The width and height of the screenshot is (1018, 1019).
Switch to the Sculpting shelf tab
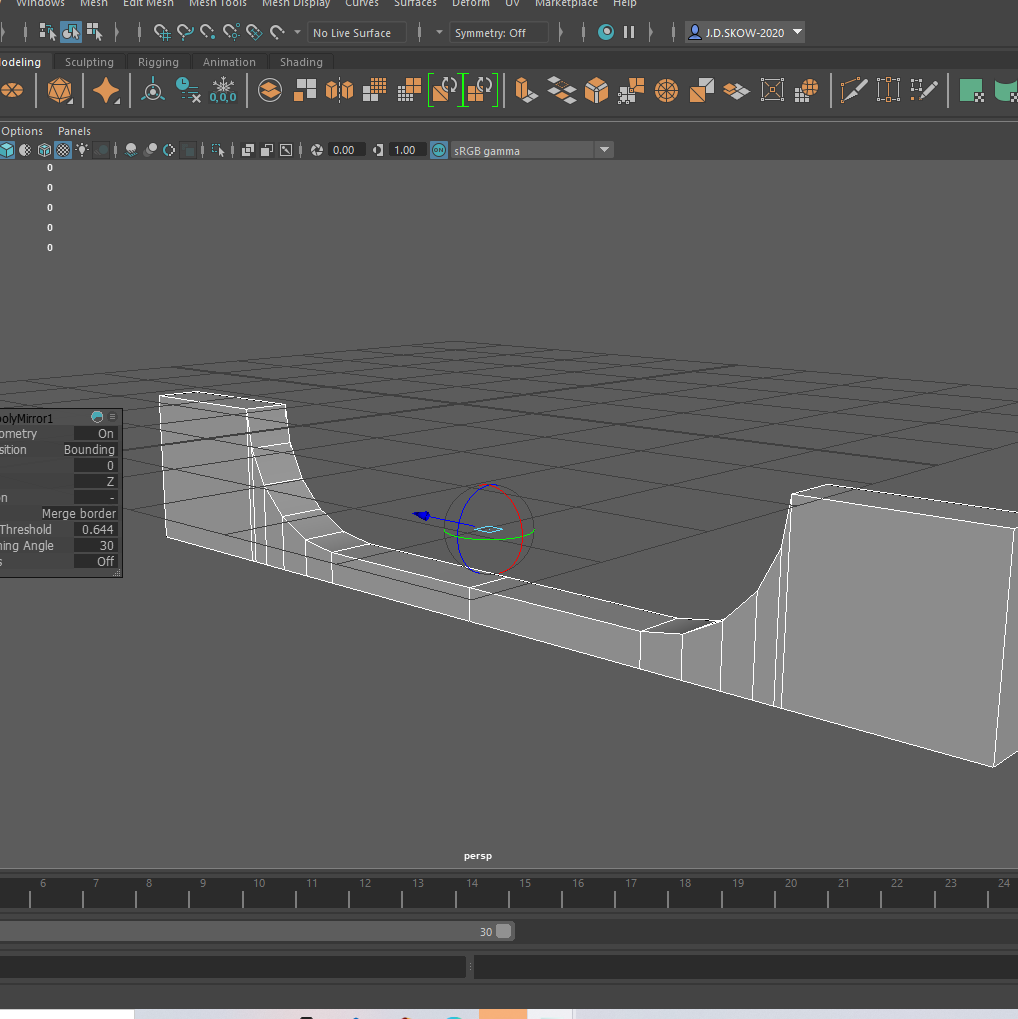pyautogui.click(x=89, y=62)
